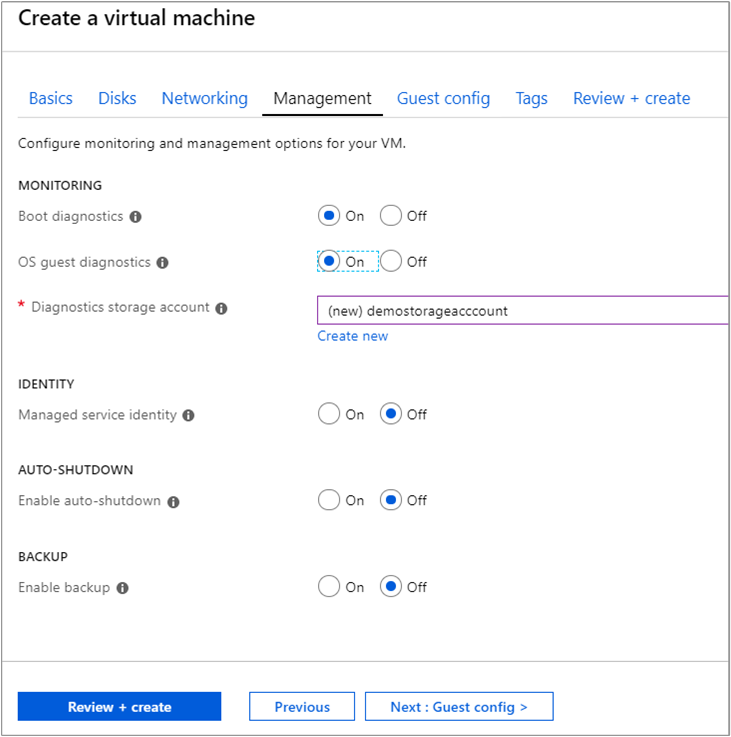The width and height of the screenshot is (731, 737).
Task: Turn Boot diagnostics Off
Action: (x=391, y=216)
